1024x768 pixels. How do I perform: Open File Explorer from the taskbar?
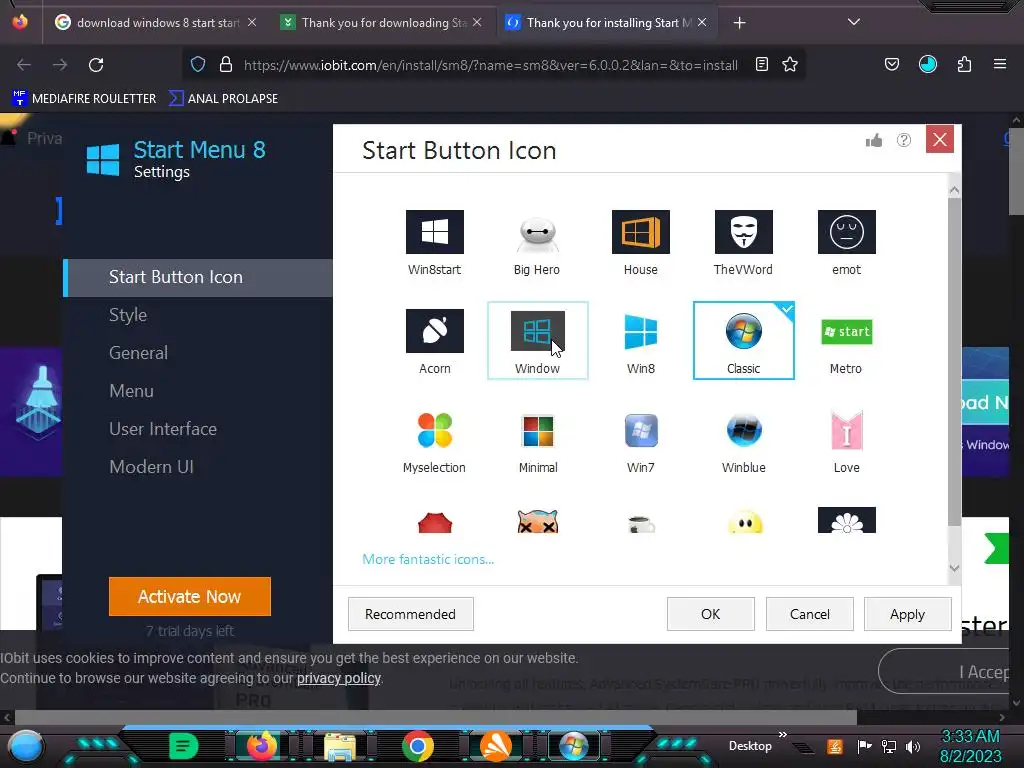coord(340,747)
